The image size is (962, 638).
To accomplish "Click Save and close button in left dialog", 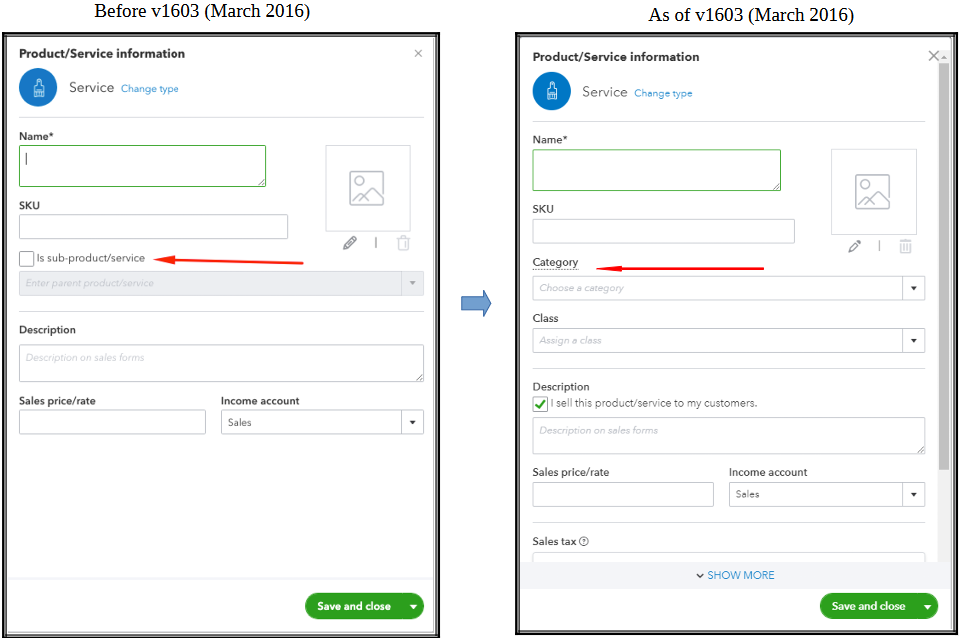I will point(354,606).
